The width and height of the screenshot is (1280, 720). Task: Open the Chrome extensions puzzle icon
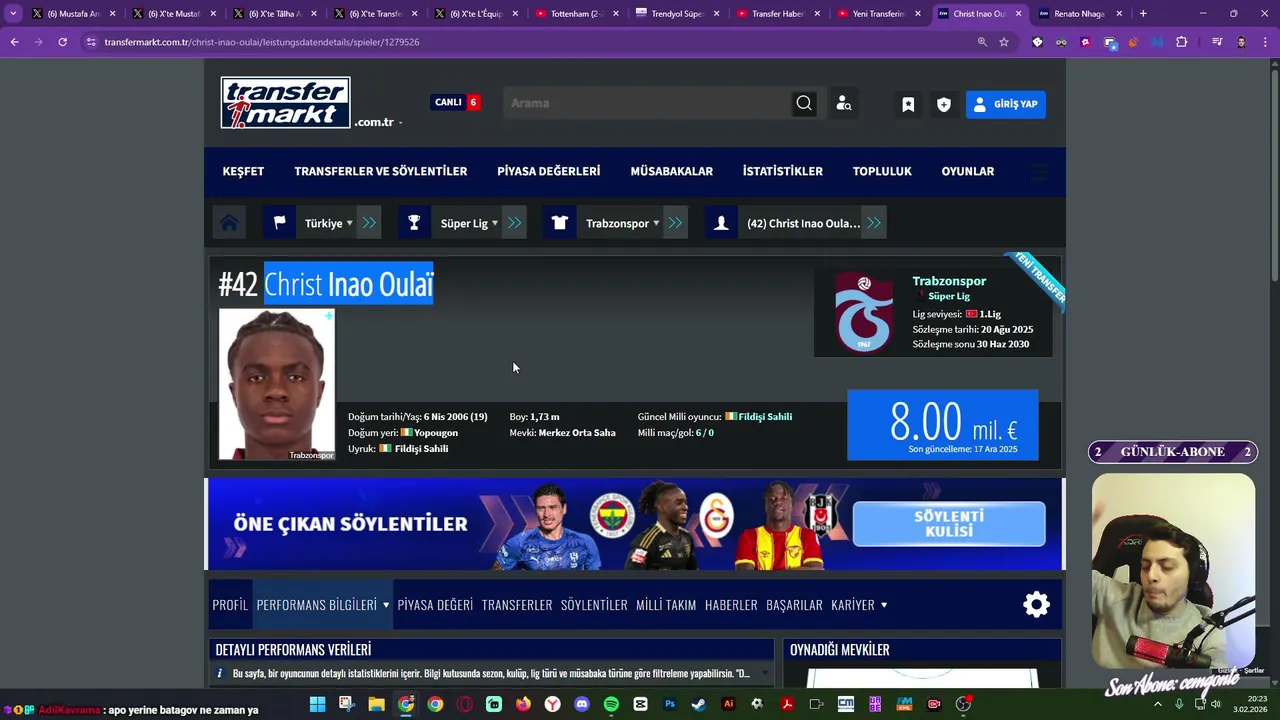pos(1181,42)
